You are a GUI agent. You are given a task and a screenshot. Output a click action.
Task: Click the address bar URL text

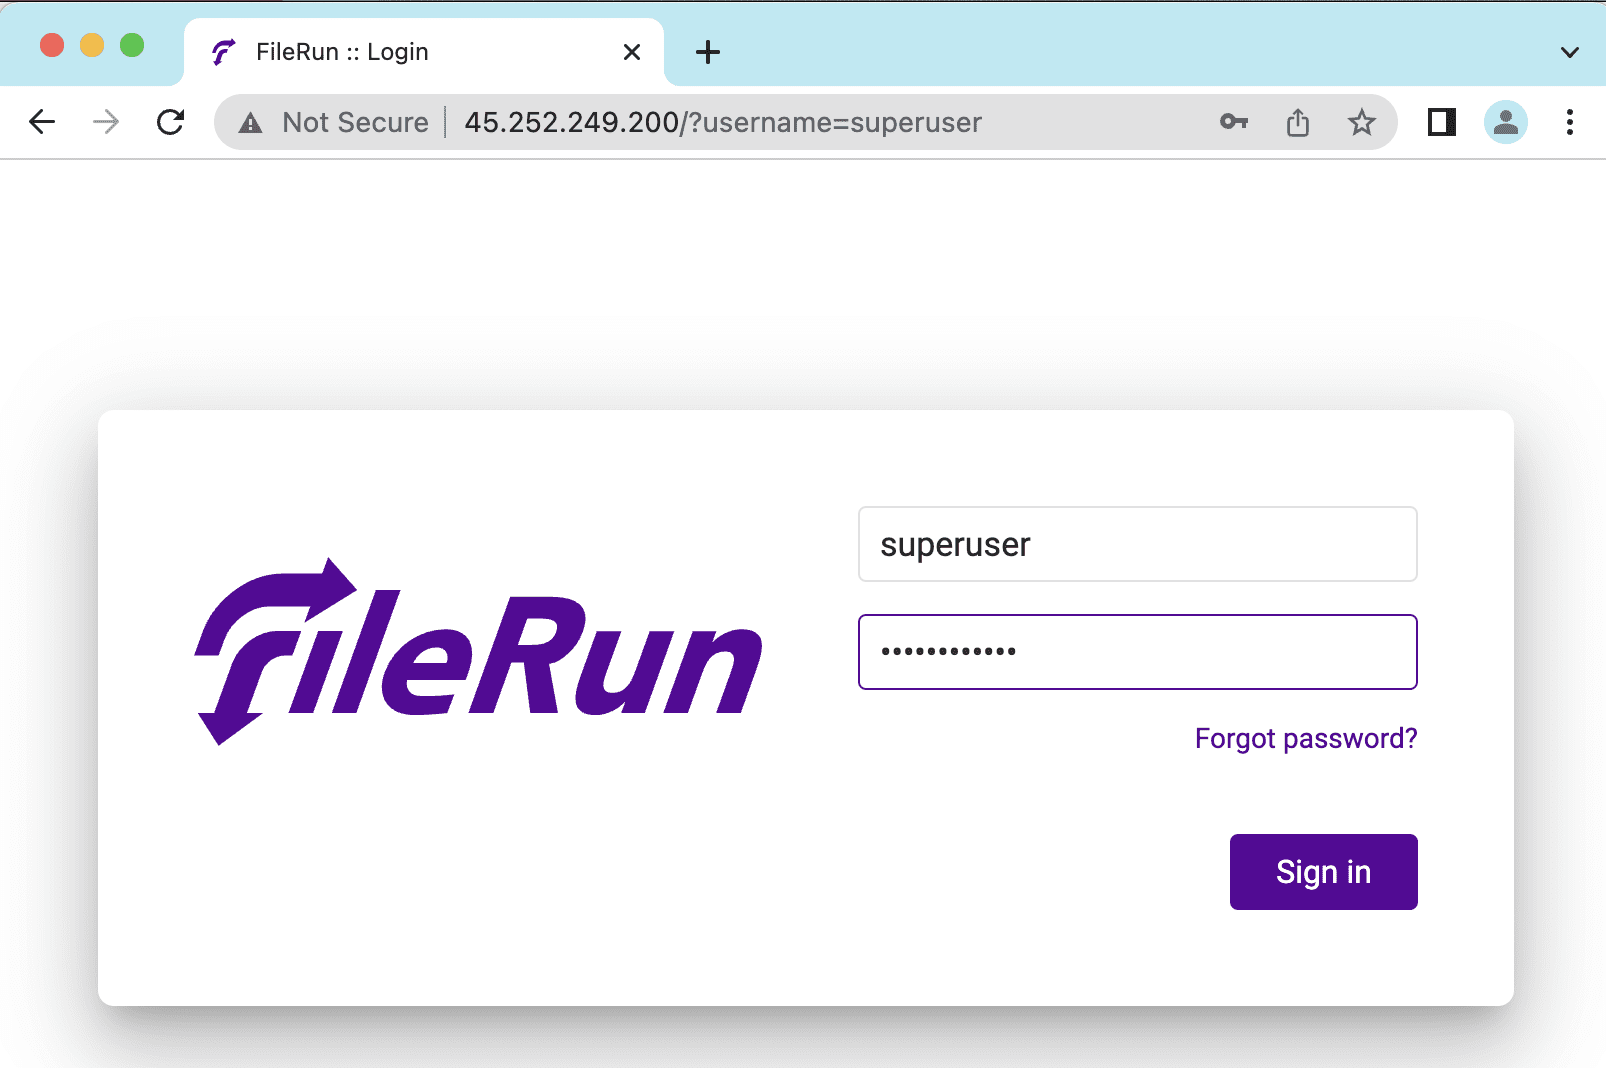(x=722, y=122)
